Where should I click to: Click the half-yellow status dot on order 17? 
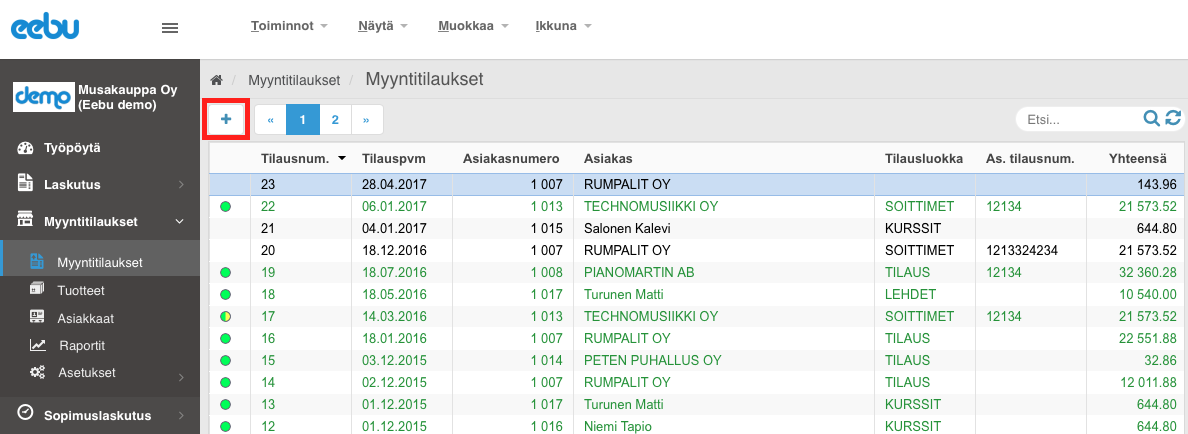click(225, 316)
